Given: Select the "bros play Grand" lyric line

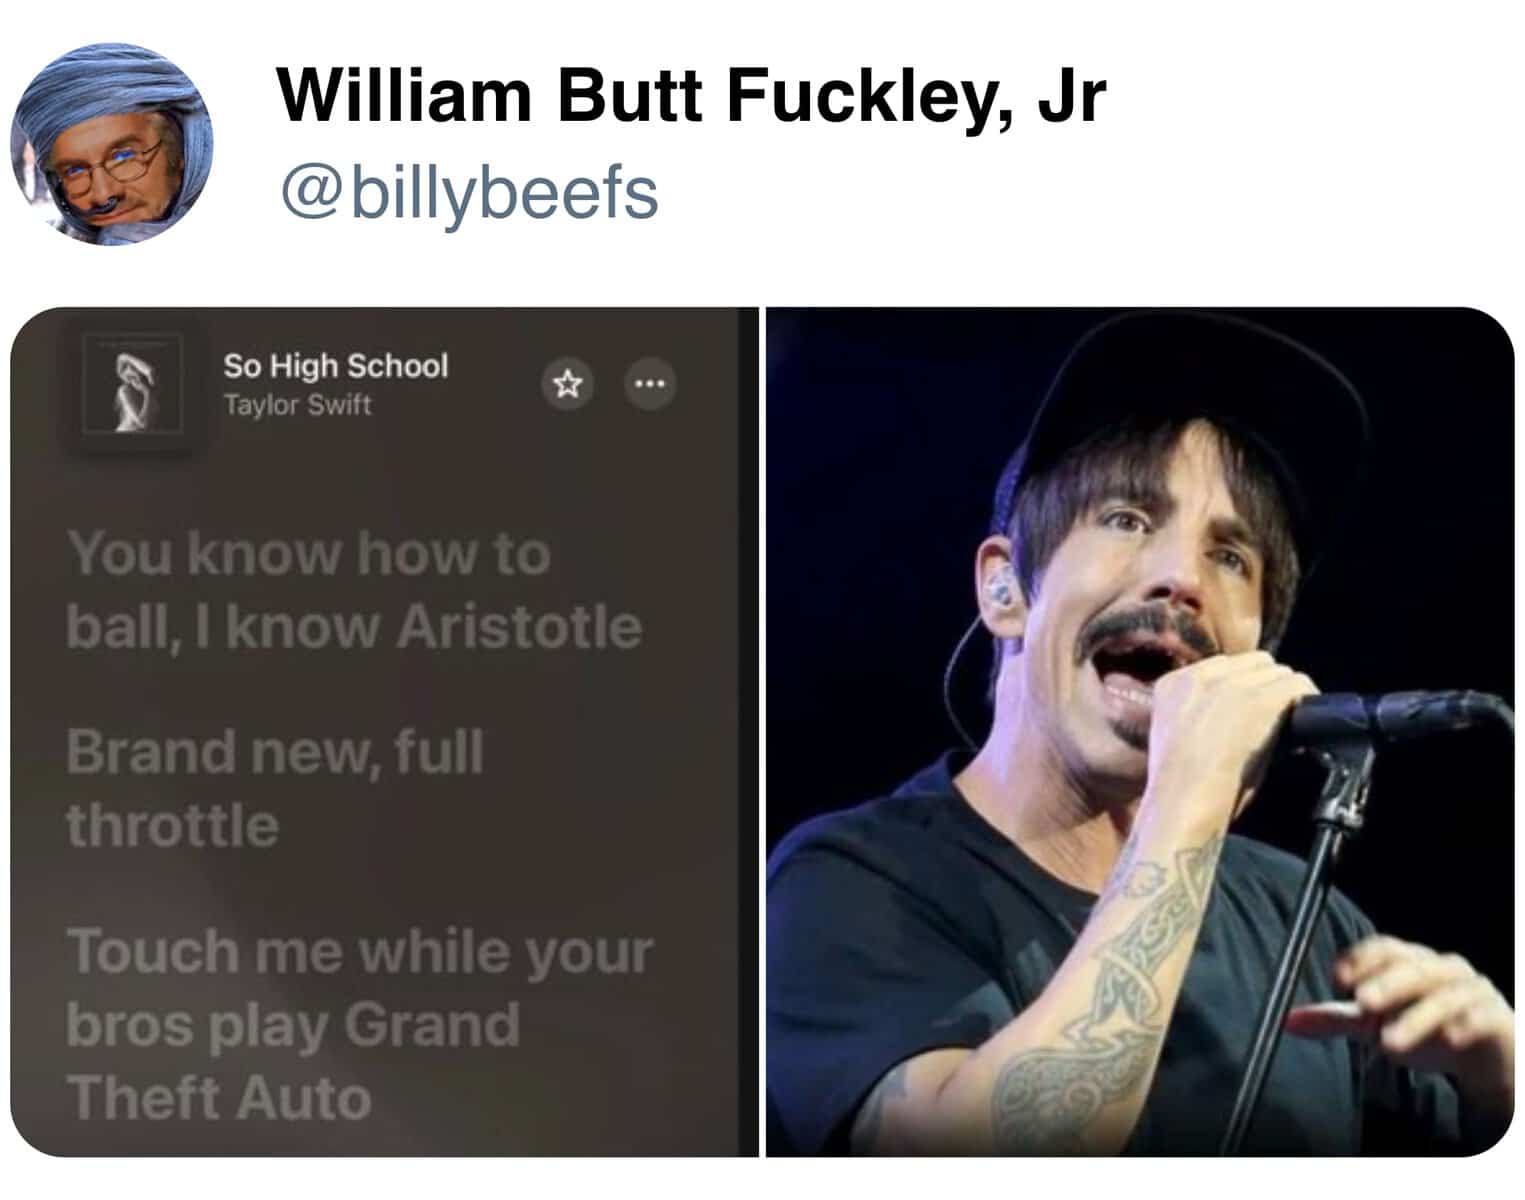Looking at the screenshot, I should pos(293,1025).
